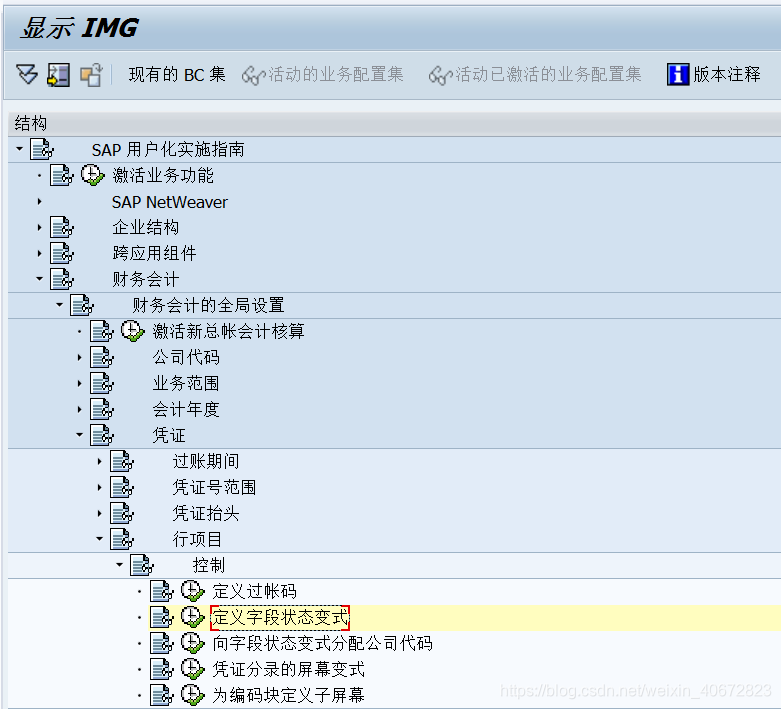Screen dimensions: 781x709
Task: Open documentation icon for 凭证抬头
Action: [122, 513]
